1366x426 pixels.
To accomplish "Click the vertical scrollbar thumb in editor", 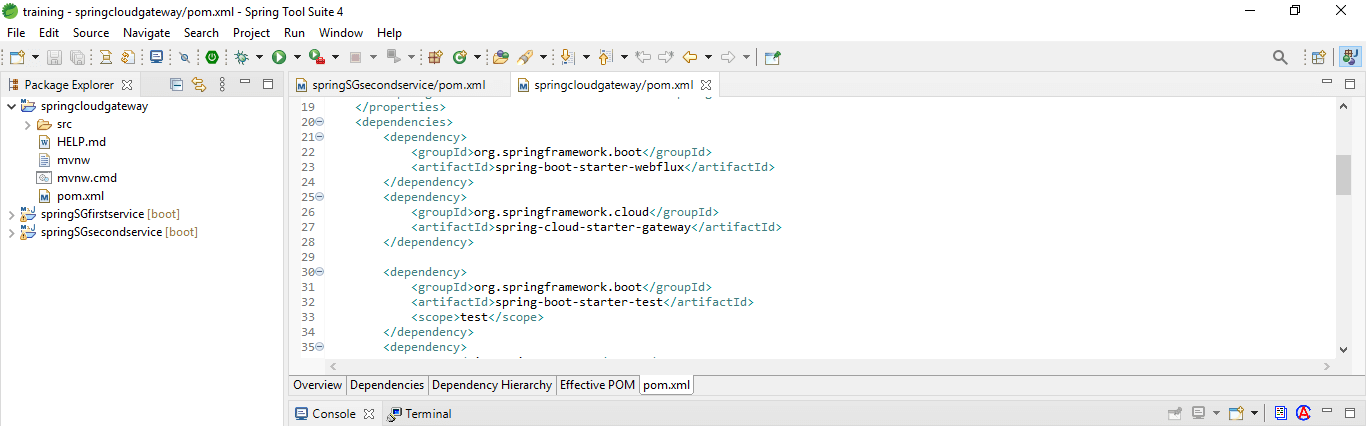I will point(1343,175).
